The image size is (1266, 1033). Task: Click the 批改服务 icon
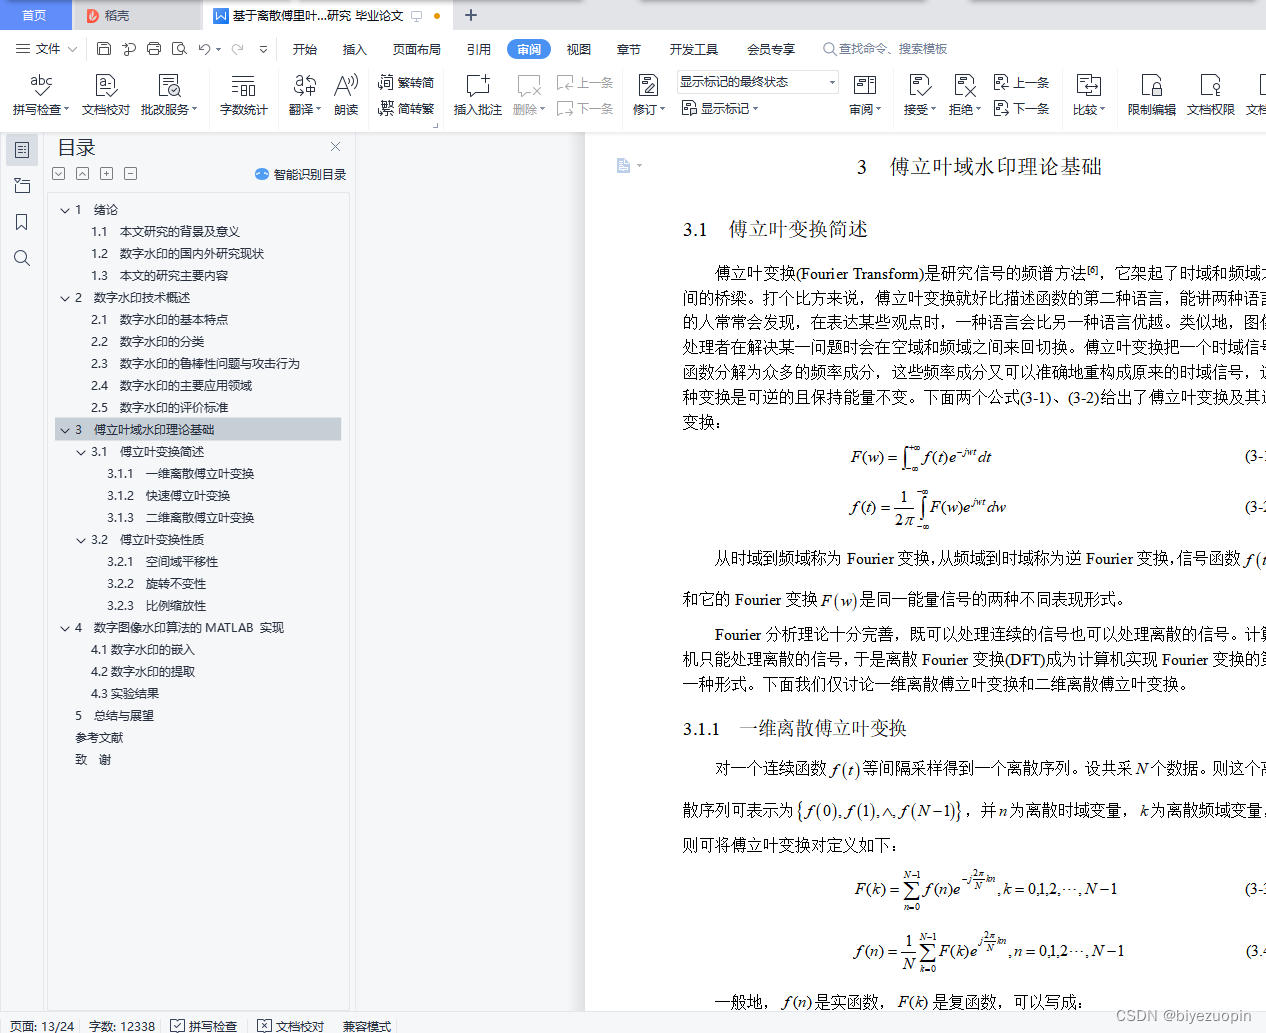click(x=169, y=85)
